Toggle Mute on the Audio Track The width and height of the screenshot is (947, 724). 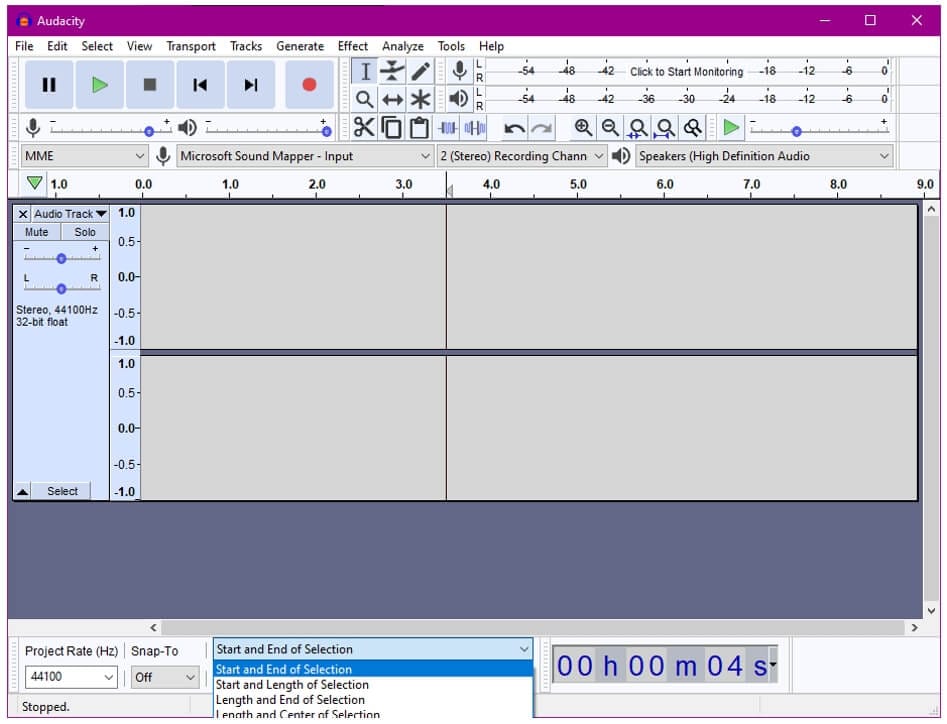(37, 232)
